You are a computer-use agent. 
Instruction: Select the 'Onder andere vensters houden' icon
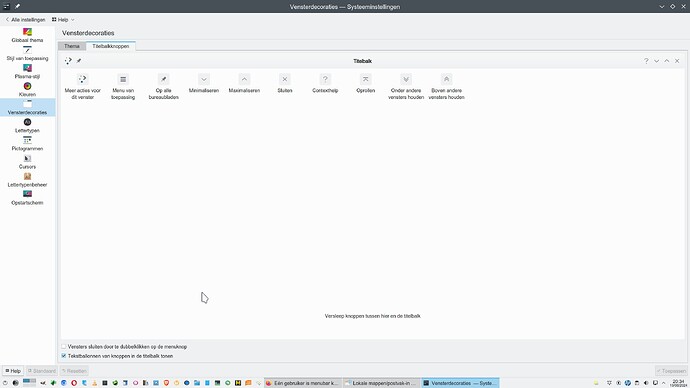click(406, 79)
